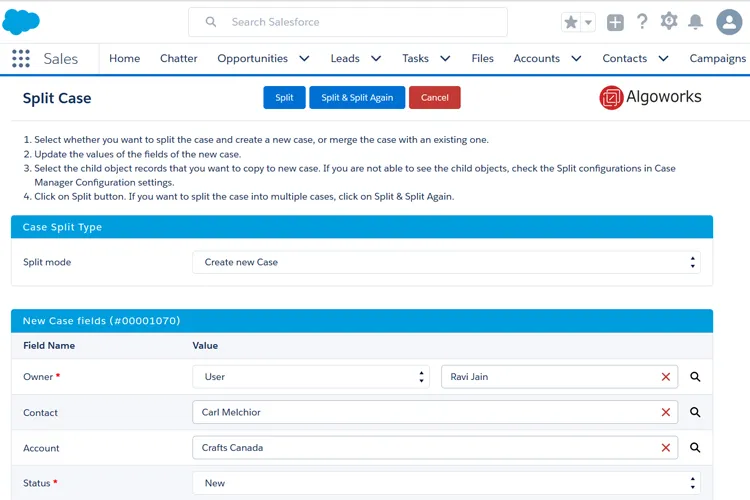Open the Opportunities tab

[x=253, y=58]
